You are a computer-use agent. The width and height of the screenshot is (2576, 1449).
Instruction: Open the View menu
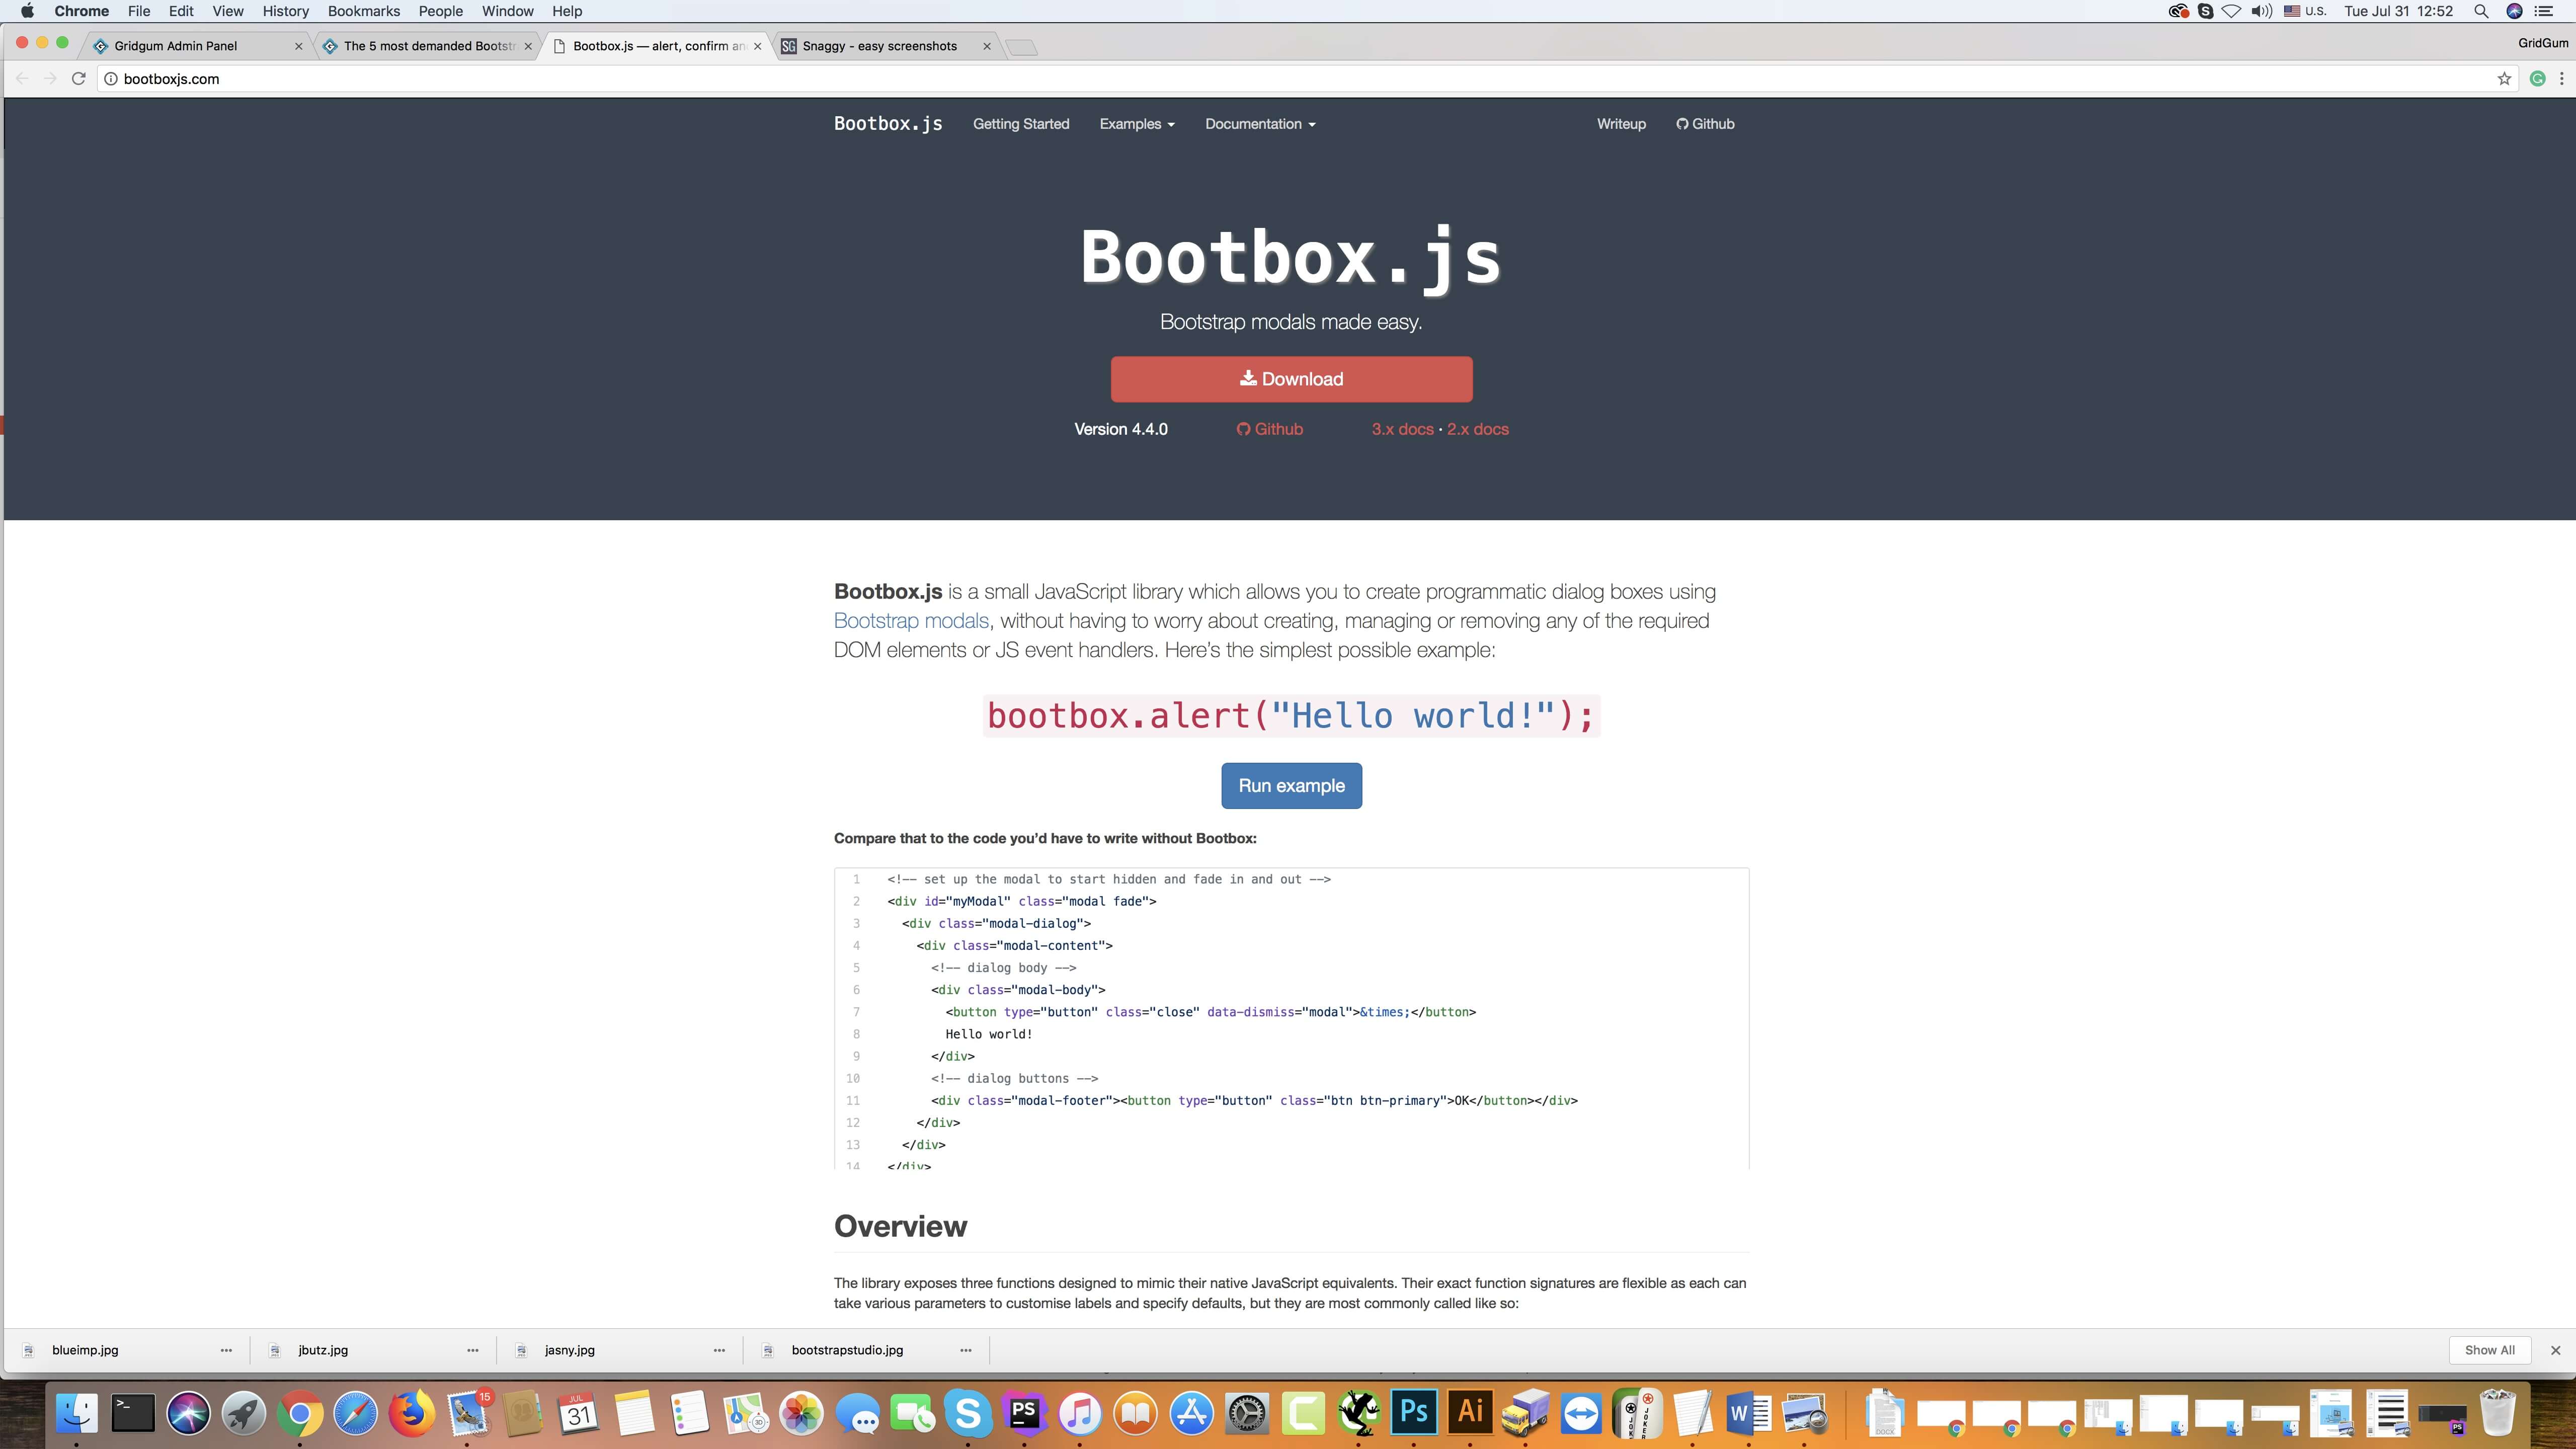(x=228, y=11)
